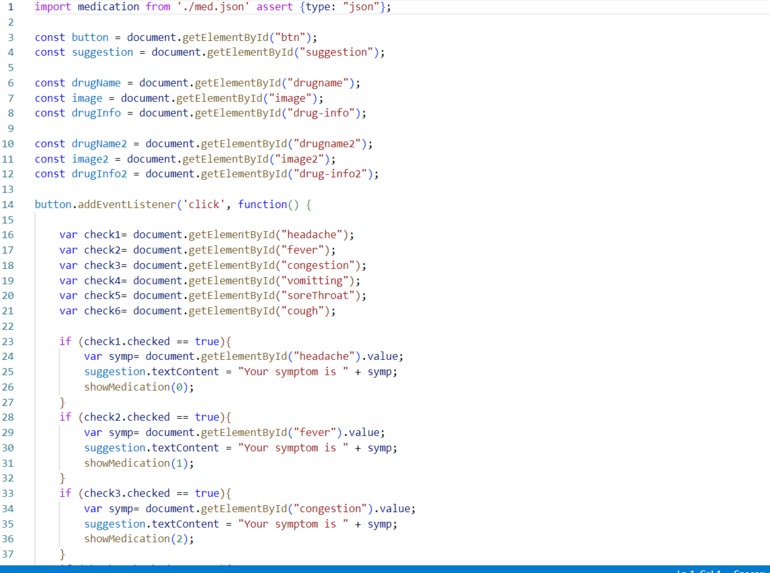Click the "fever" string on line 17
770x573 pixels.
click(x=302, y=250)
